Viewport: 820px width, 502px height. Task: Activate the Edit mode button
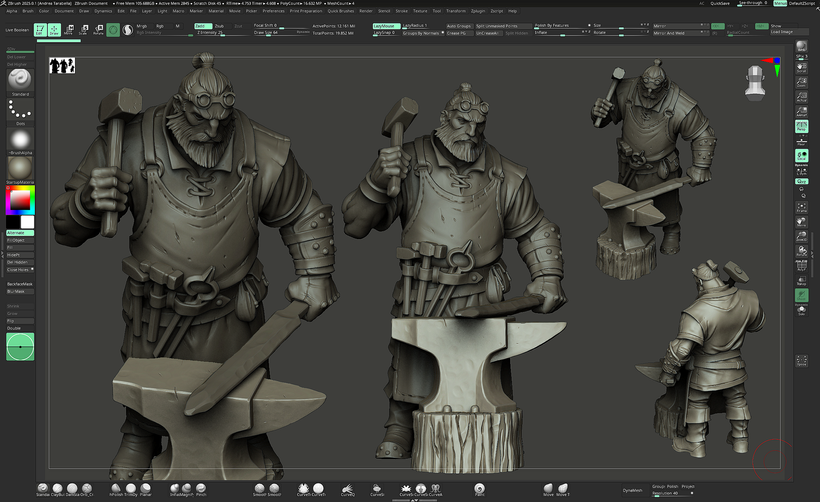[40, 29]
